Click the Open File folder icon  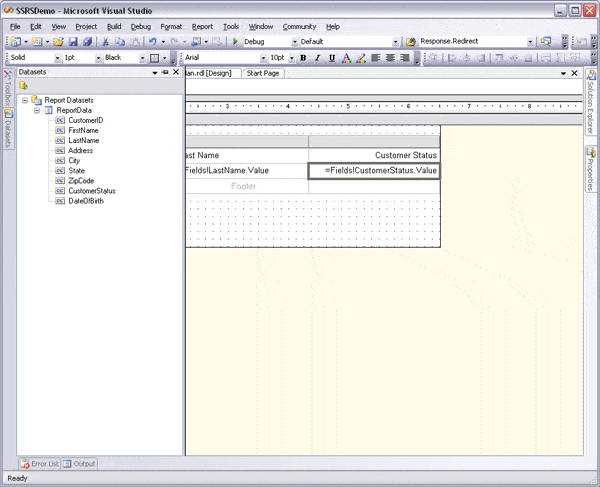58,41
